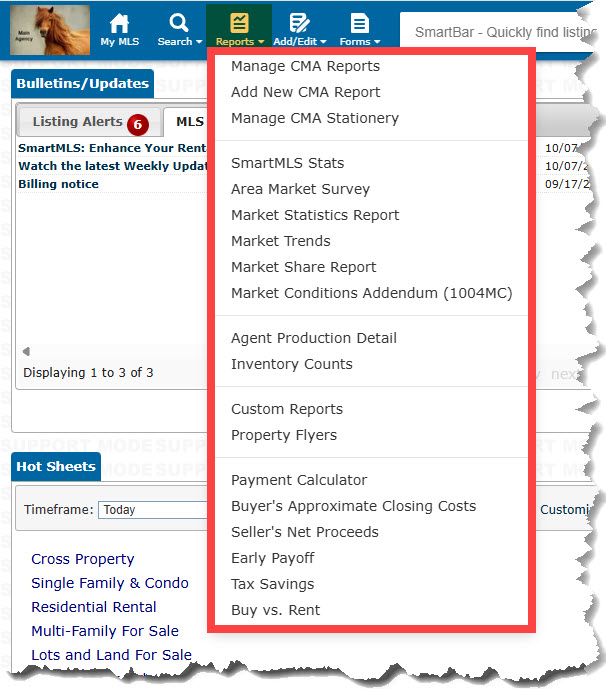The image size is (606, 689).
Task: Open the Billing notice bulletin
Action: [x=58, y=184]
